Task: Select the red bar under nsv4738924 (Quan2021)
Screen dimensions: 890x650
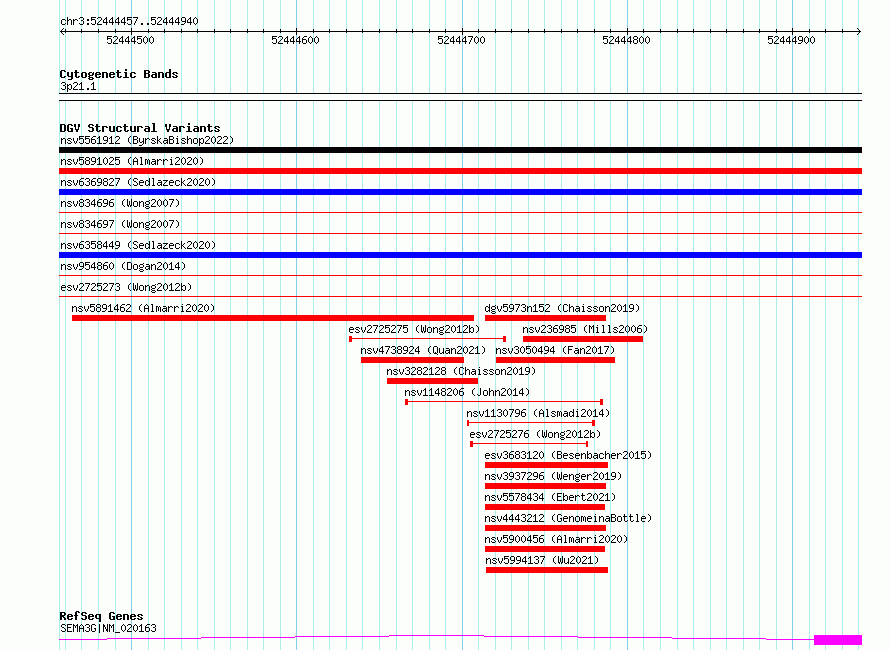Action: click(412, 360)
